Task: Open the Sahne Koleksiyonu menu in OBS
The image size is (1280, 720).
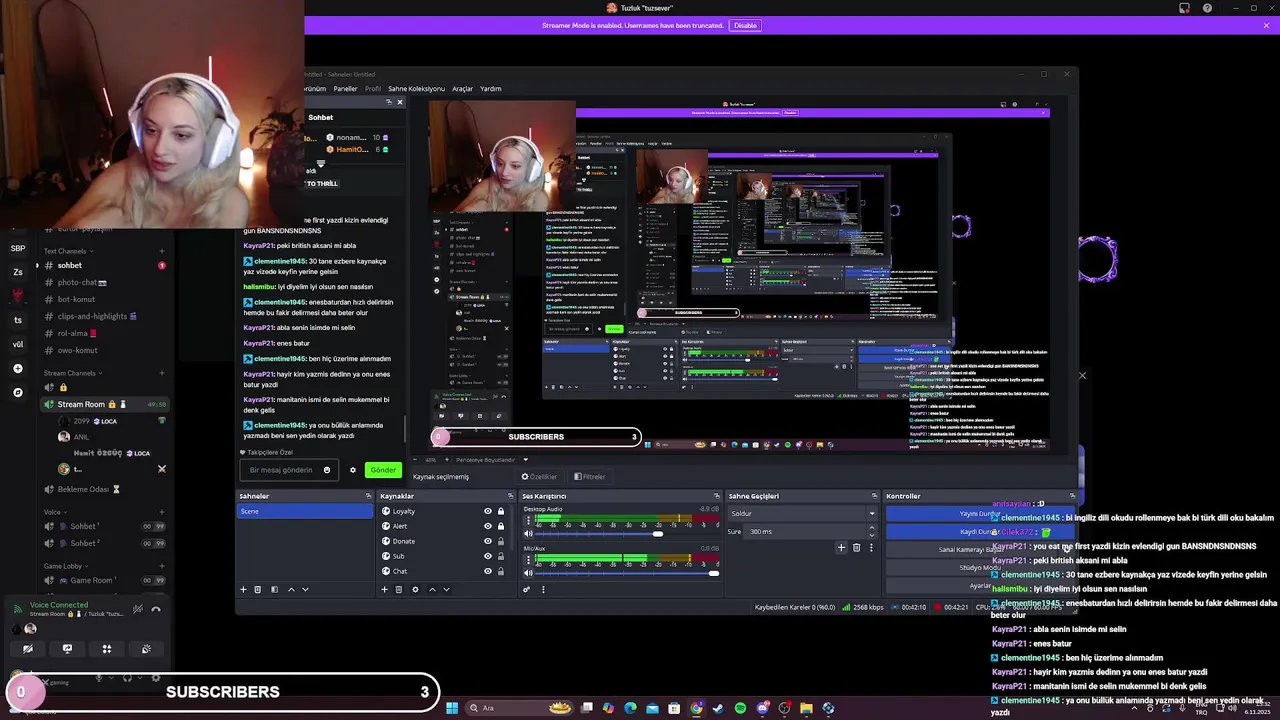Action: (416, 89)
